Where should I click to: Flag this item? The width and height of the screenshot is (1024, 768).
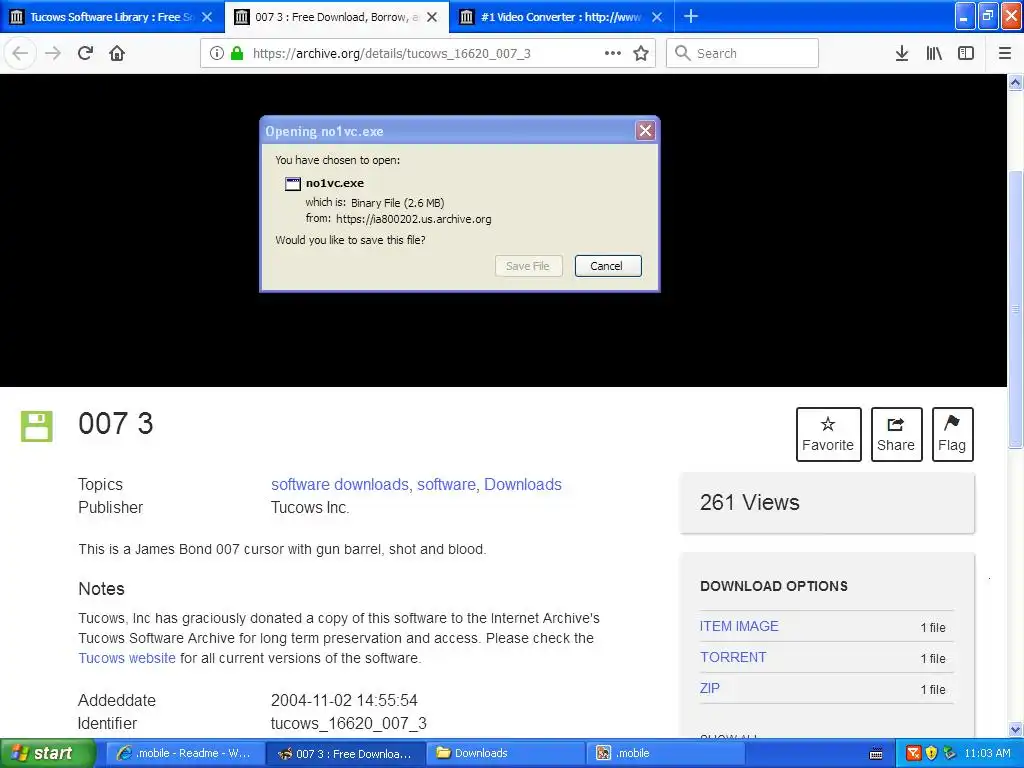point(952,434)
